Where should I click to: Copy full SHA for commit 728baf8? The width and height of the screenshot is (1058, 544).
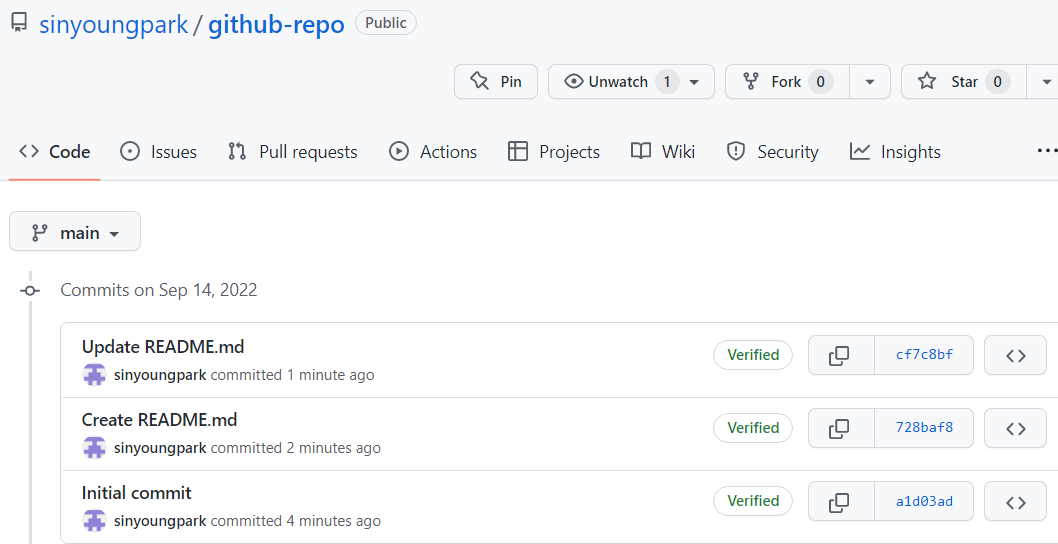(839, 428)
